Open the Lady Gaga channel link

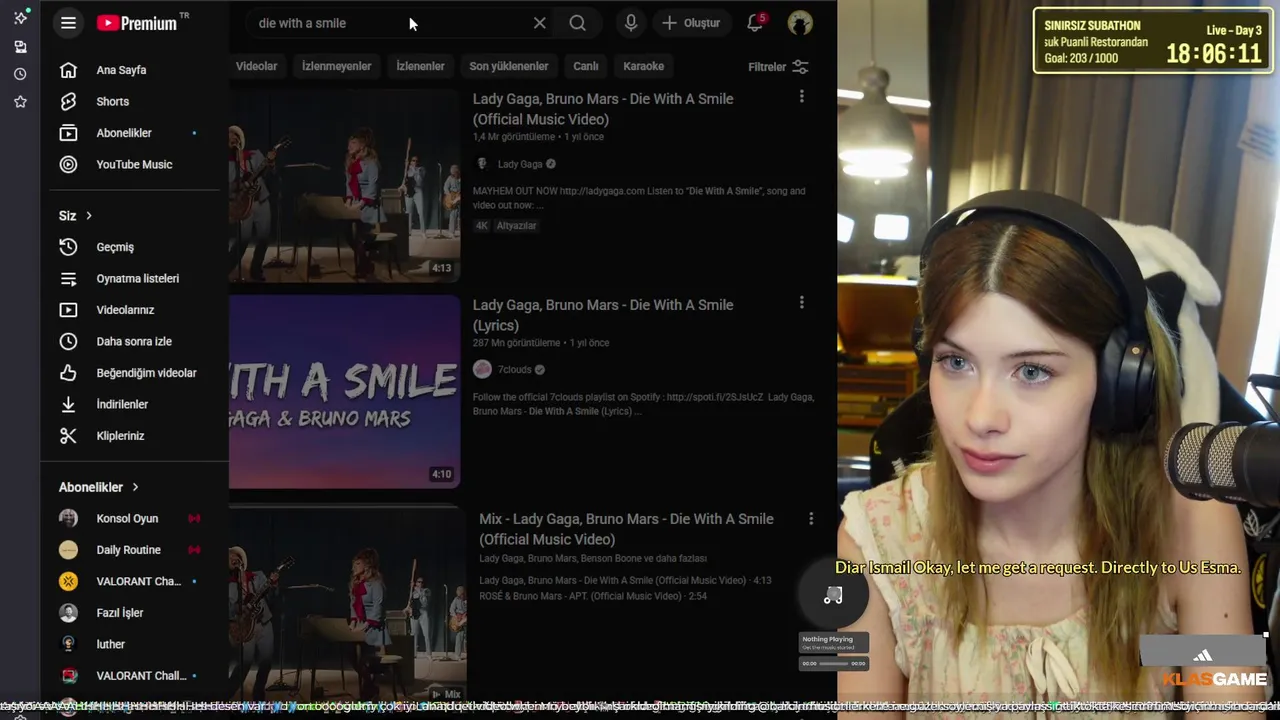520,164
